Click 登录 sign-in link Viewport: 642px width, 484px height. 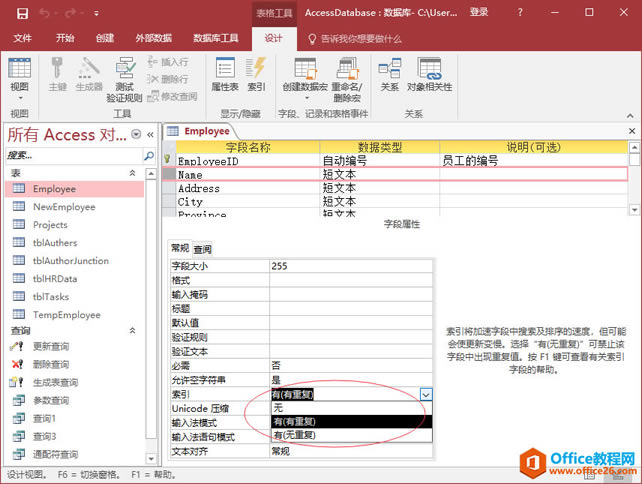click(479, 12)
